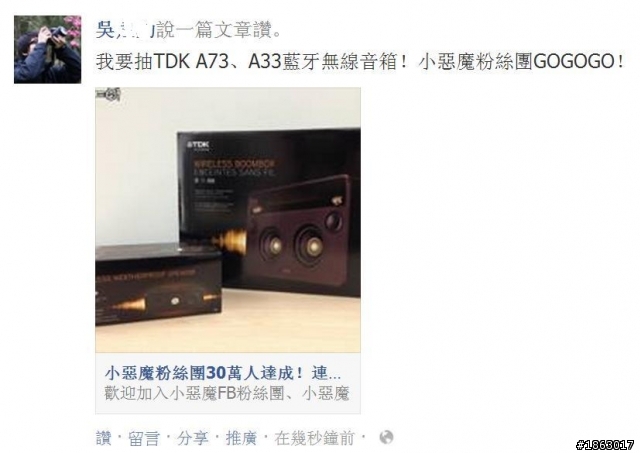640x453 pixels.
Task: Click the 讚 (Like) link
Action: 104,438
